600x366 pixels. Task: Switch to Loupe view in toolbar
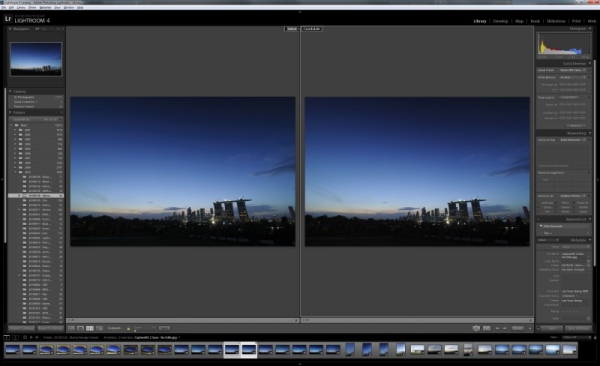(x=80, y=328)
